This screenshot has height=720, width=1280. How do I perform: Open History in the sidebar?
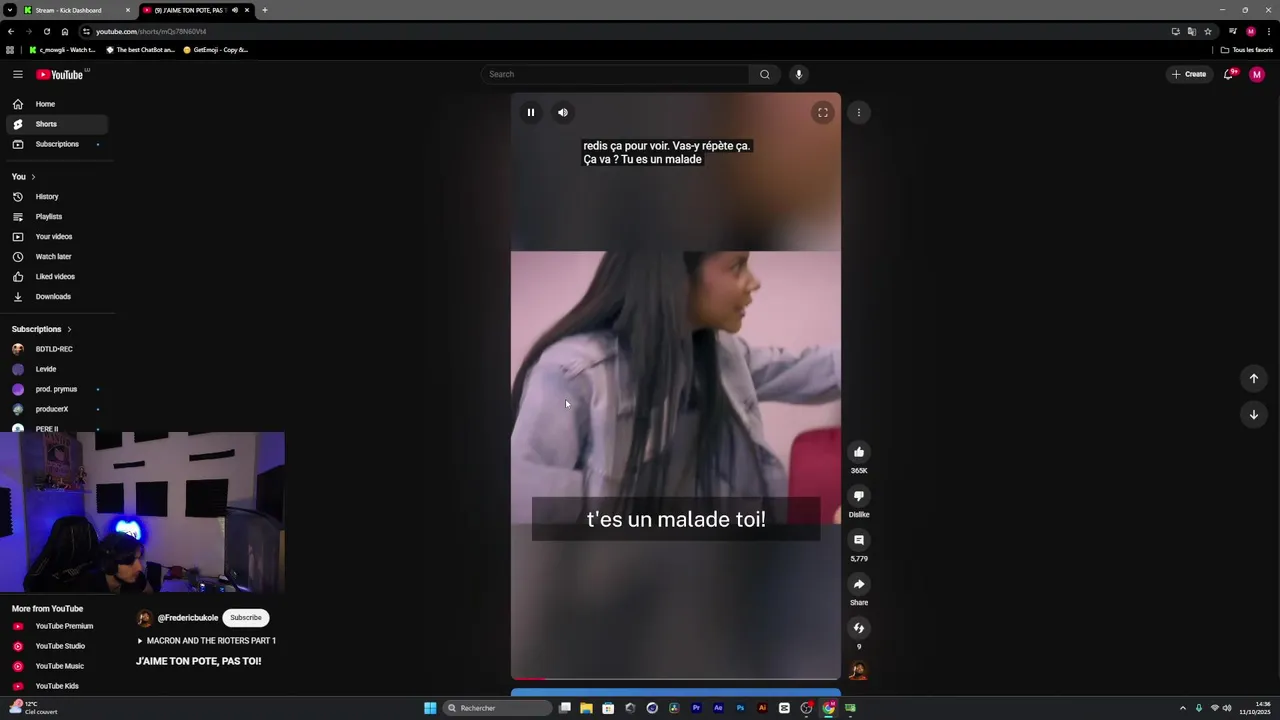pos(57,197)
